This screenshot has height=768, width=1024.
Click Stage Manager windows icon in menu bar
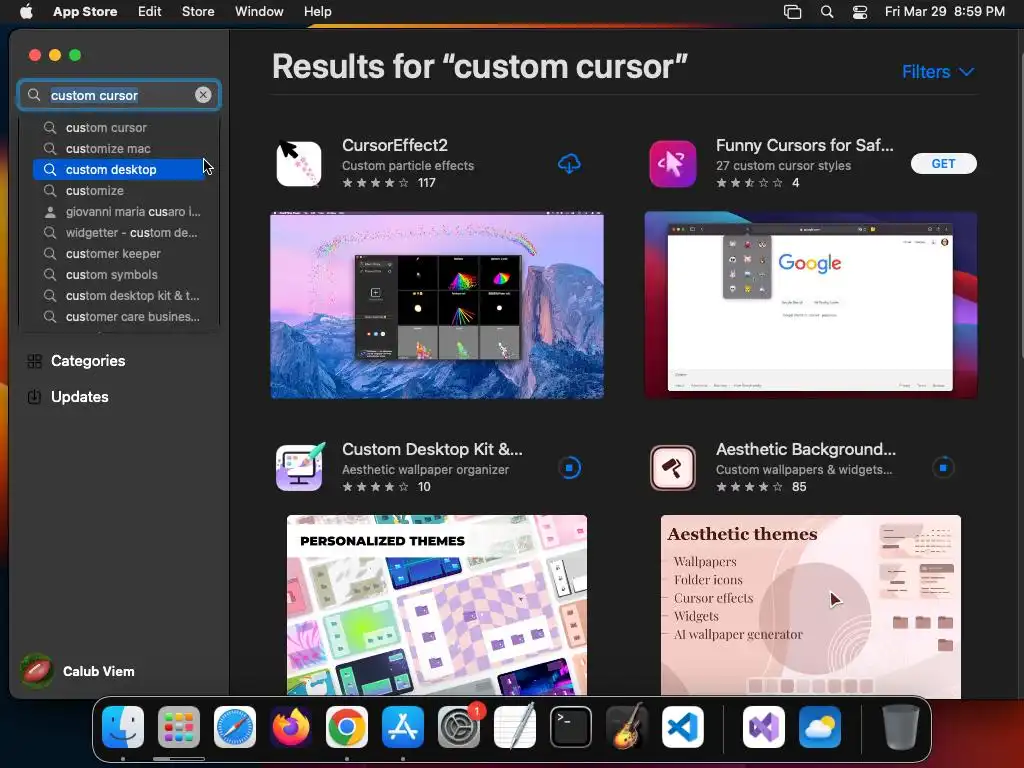coord(792,12)
